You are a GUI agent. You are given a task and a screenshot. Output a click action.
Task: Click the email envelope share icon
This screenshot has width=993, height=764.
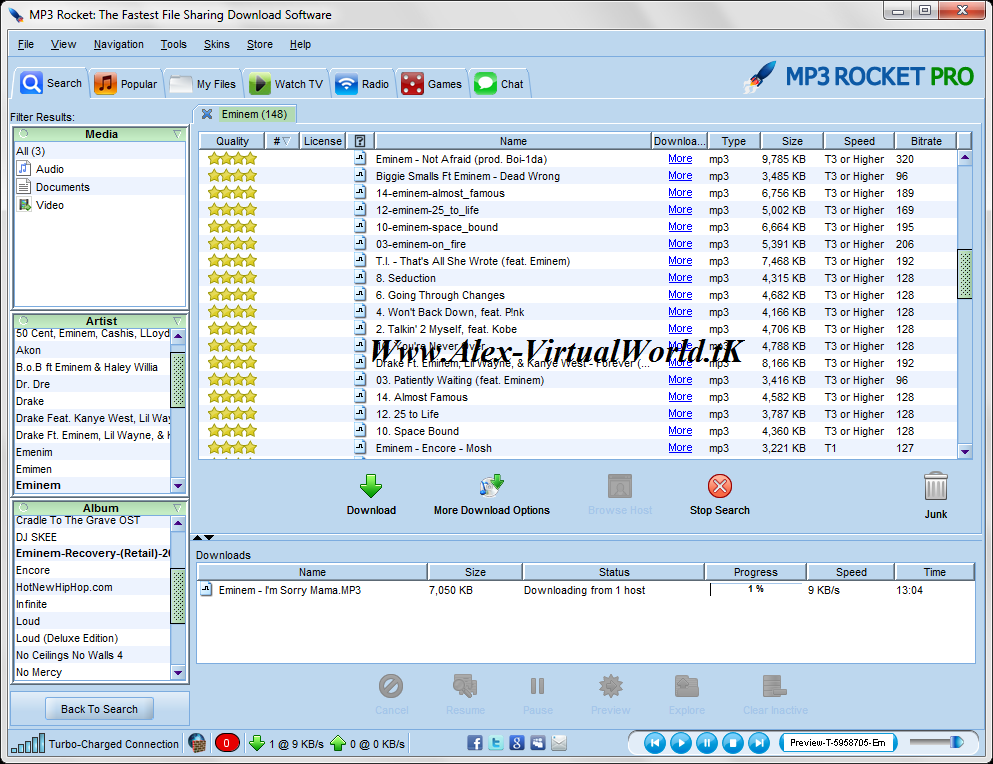coord(559,743)
